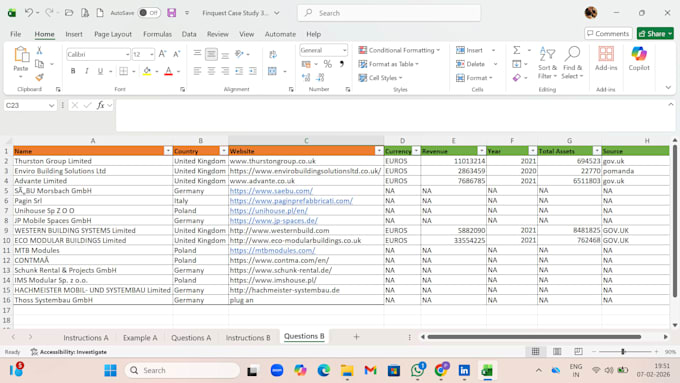Toggle italic formatting
680x383 pixels.
tap(87, 71)
